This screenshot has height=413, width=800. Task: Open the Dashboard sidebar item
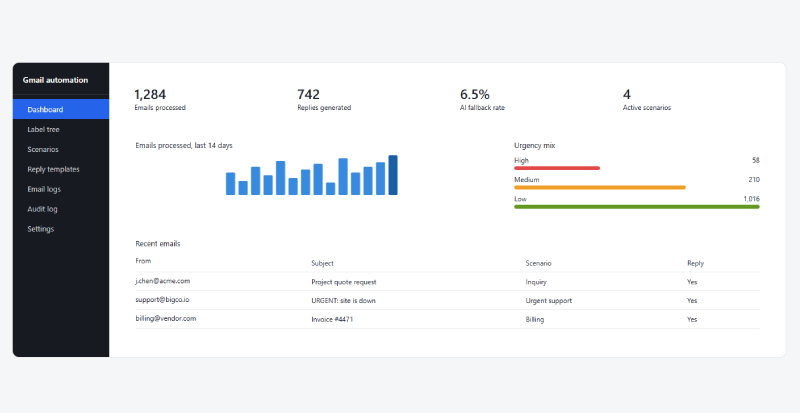(x=61, y=109)
